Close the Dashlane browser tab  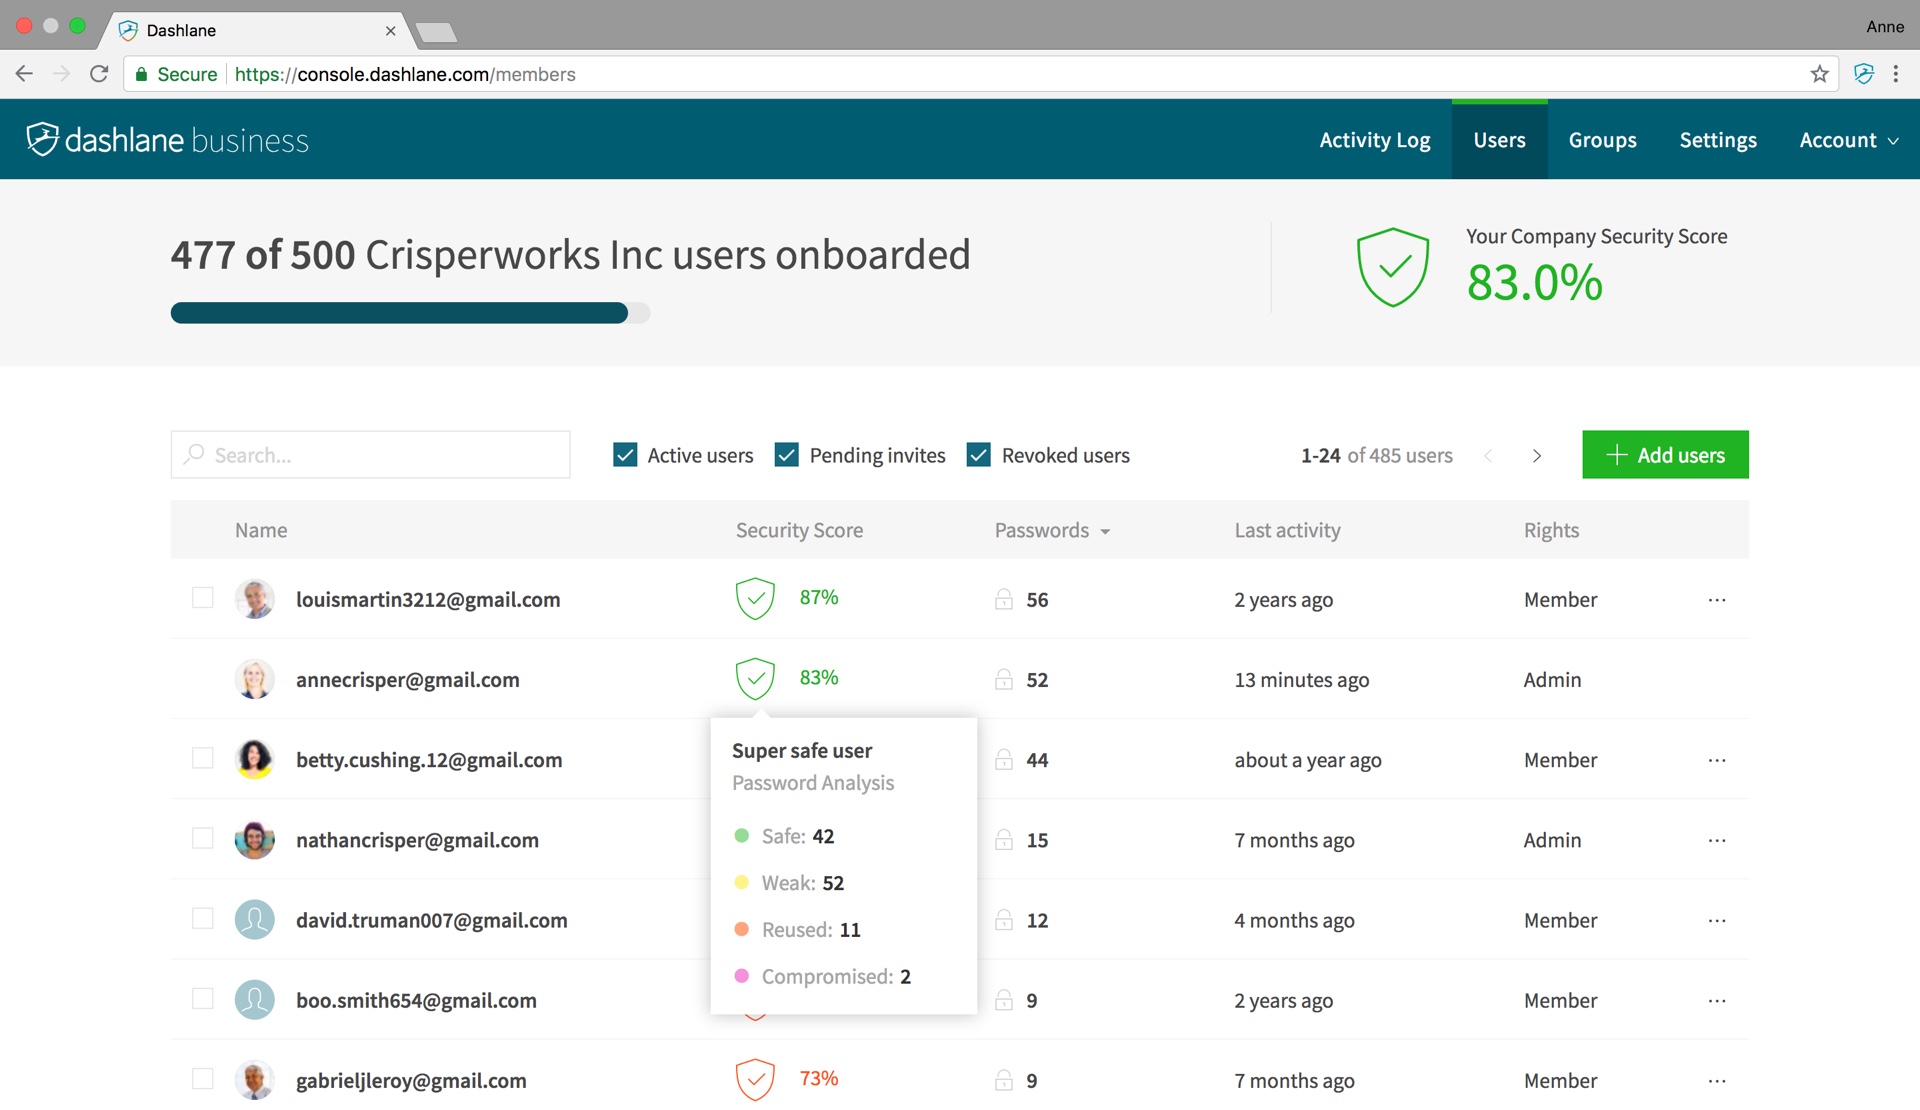[x=390, y=31]
